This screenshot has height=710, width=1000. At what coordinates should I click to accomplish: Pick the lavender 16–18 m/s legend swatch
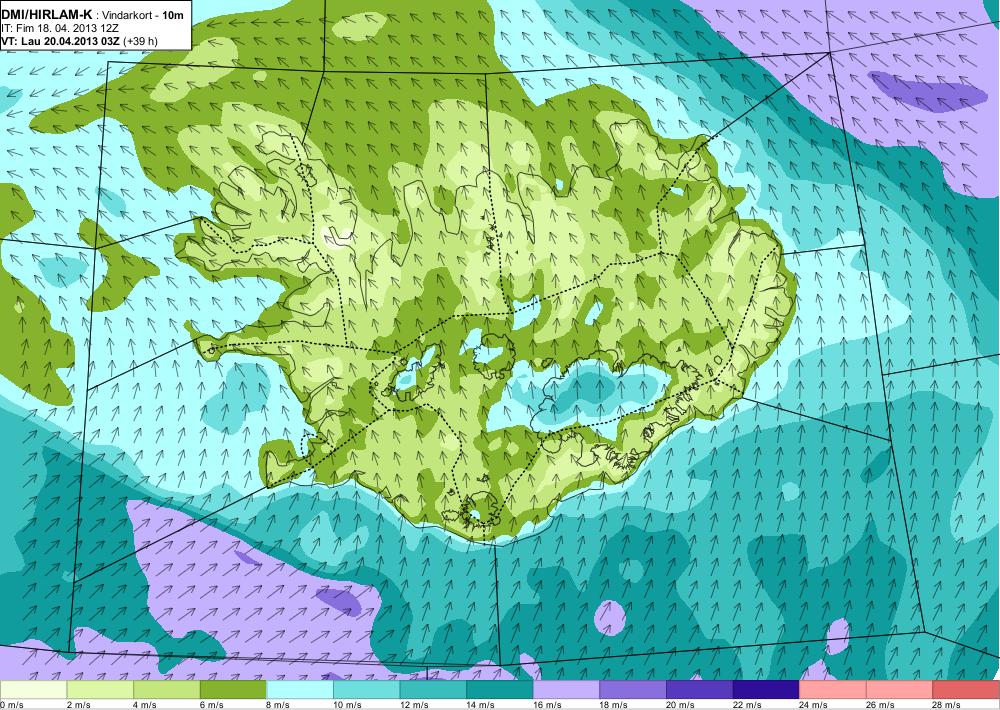coord(566,690)
